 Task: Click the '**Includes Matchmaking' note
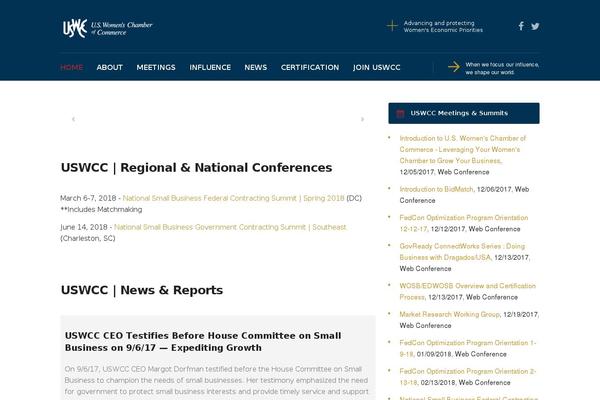coord(101,209)
